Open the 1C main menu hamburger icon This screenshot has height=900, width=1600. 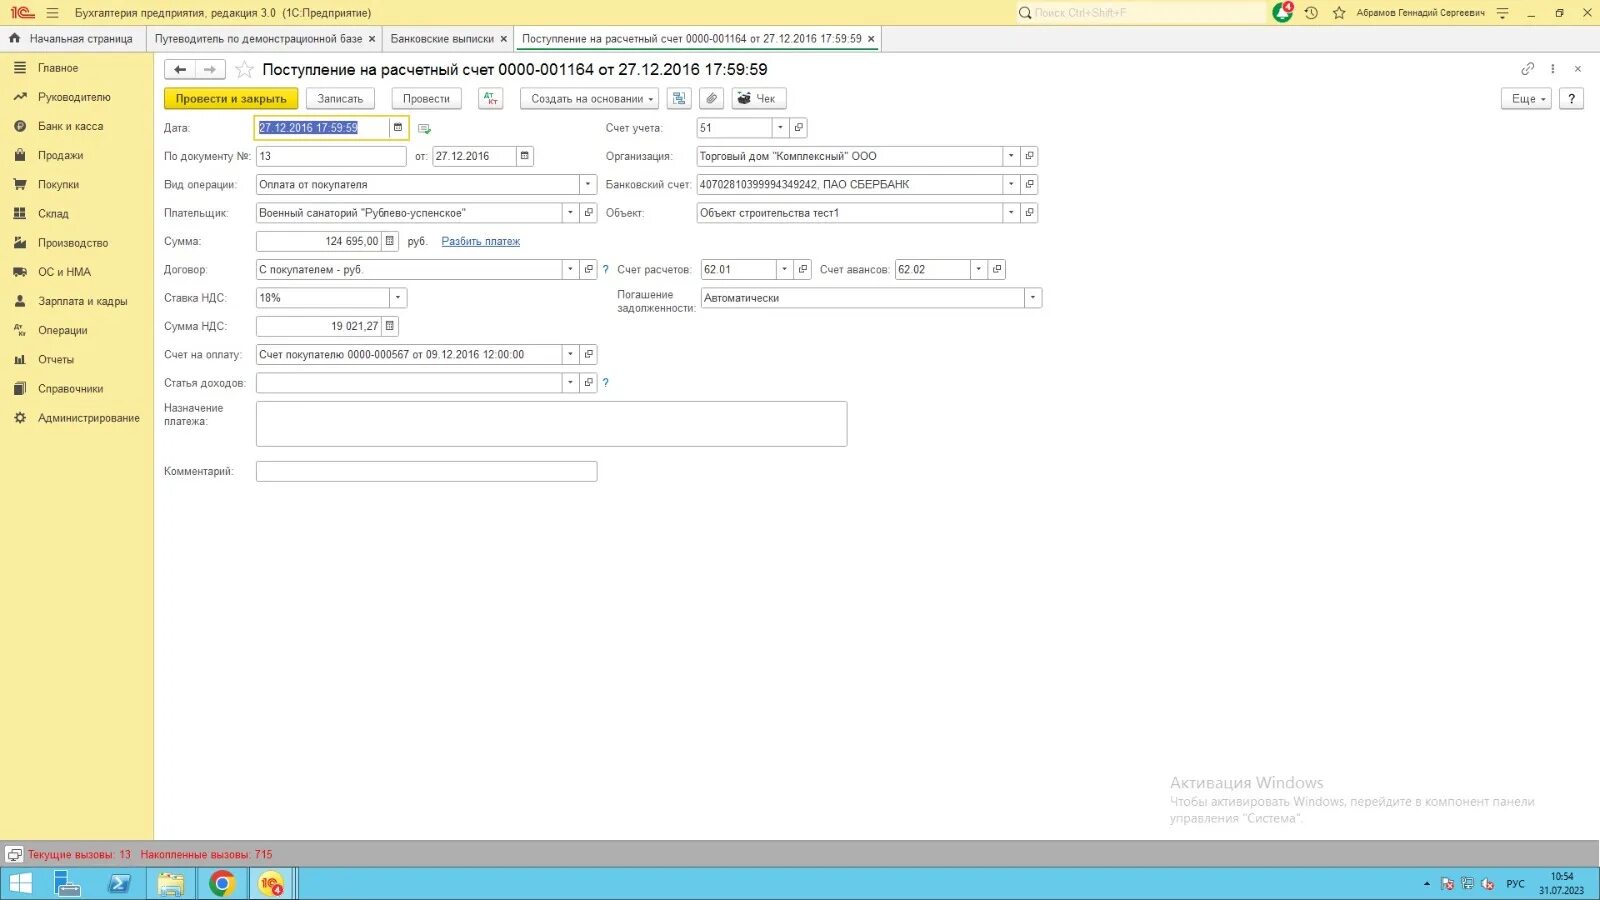tap(52, 13)
